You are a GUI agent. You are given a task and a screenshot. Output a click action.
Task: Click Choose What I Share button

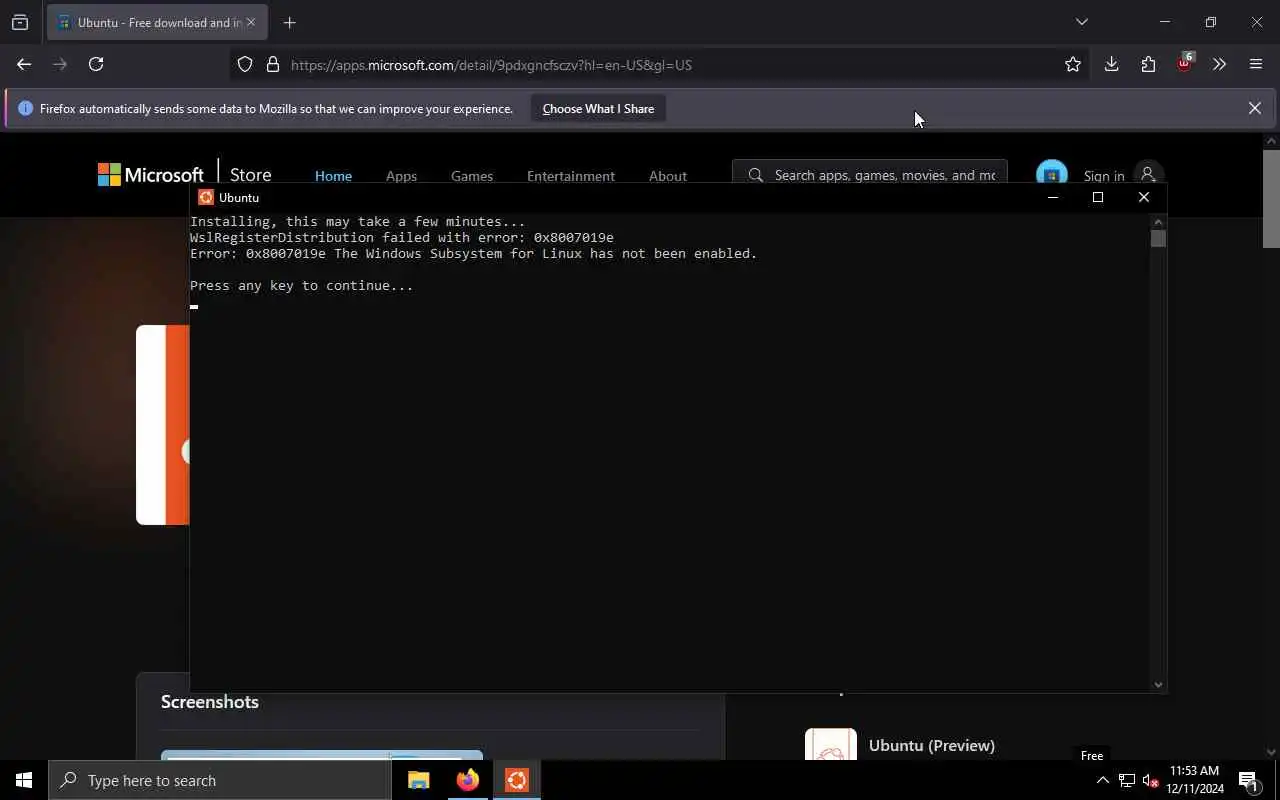click(598, 108)
